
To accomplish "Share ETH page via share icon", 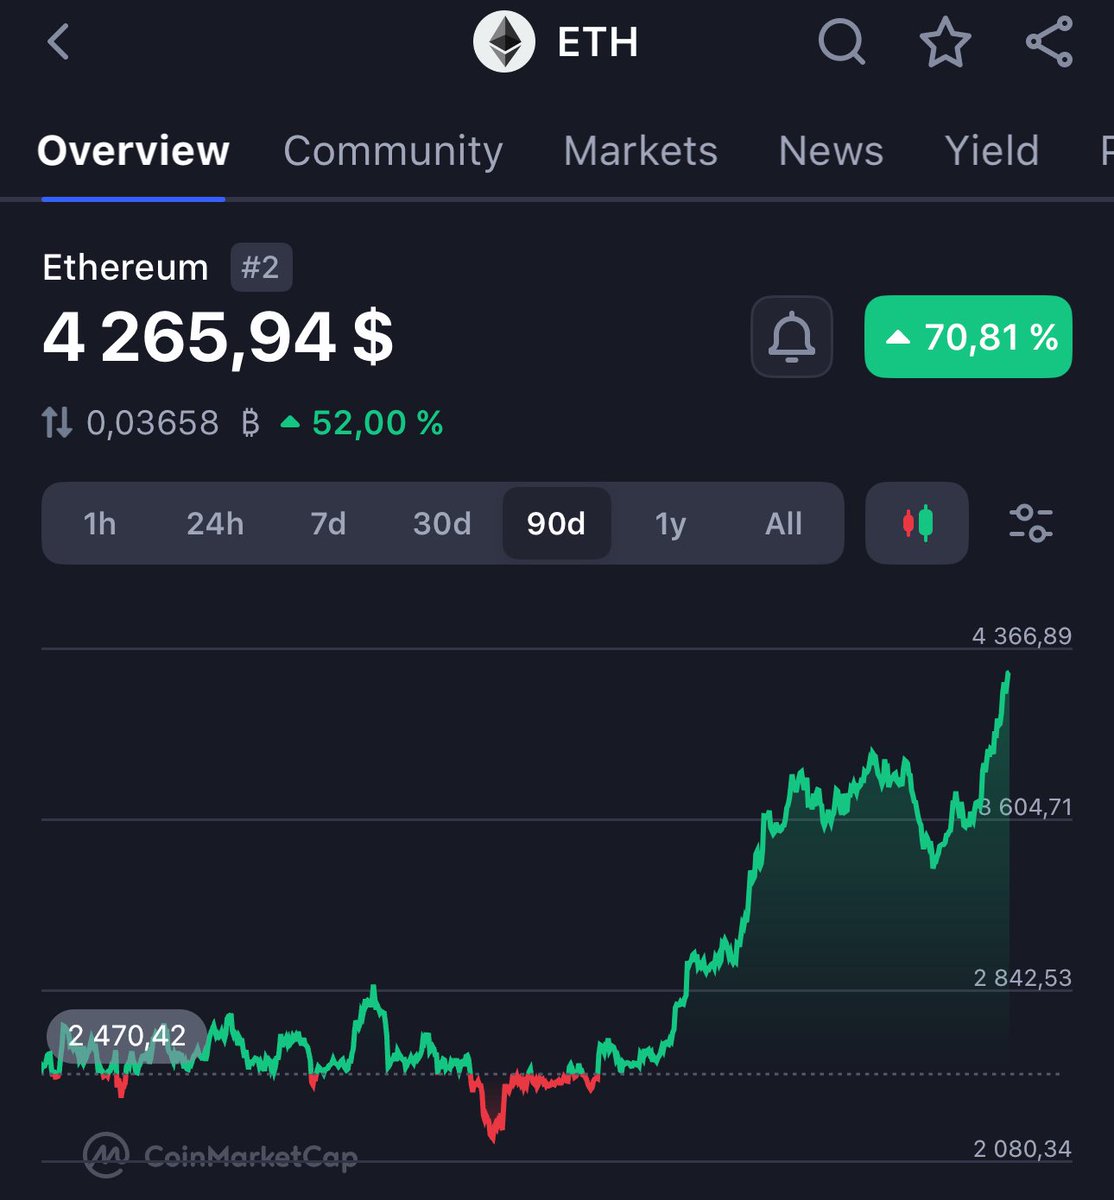I will click(x=1049, y=43).
